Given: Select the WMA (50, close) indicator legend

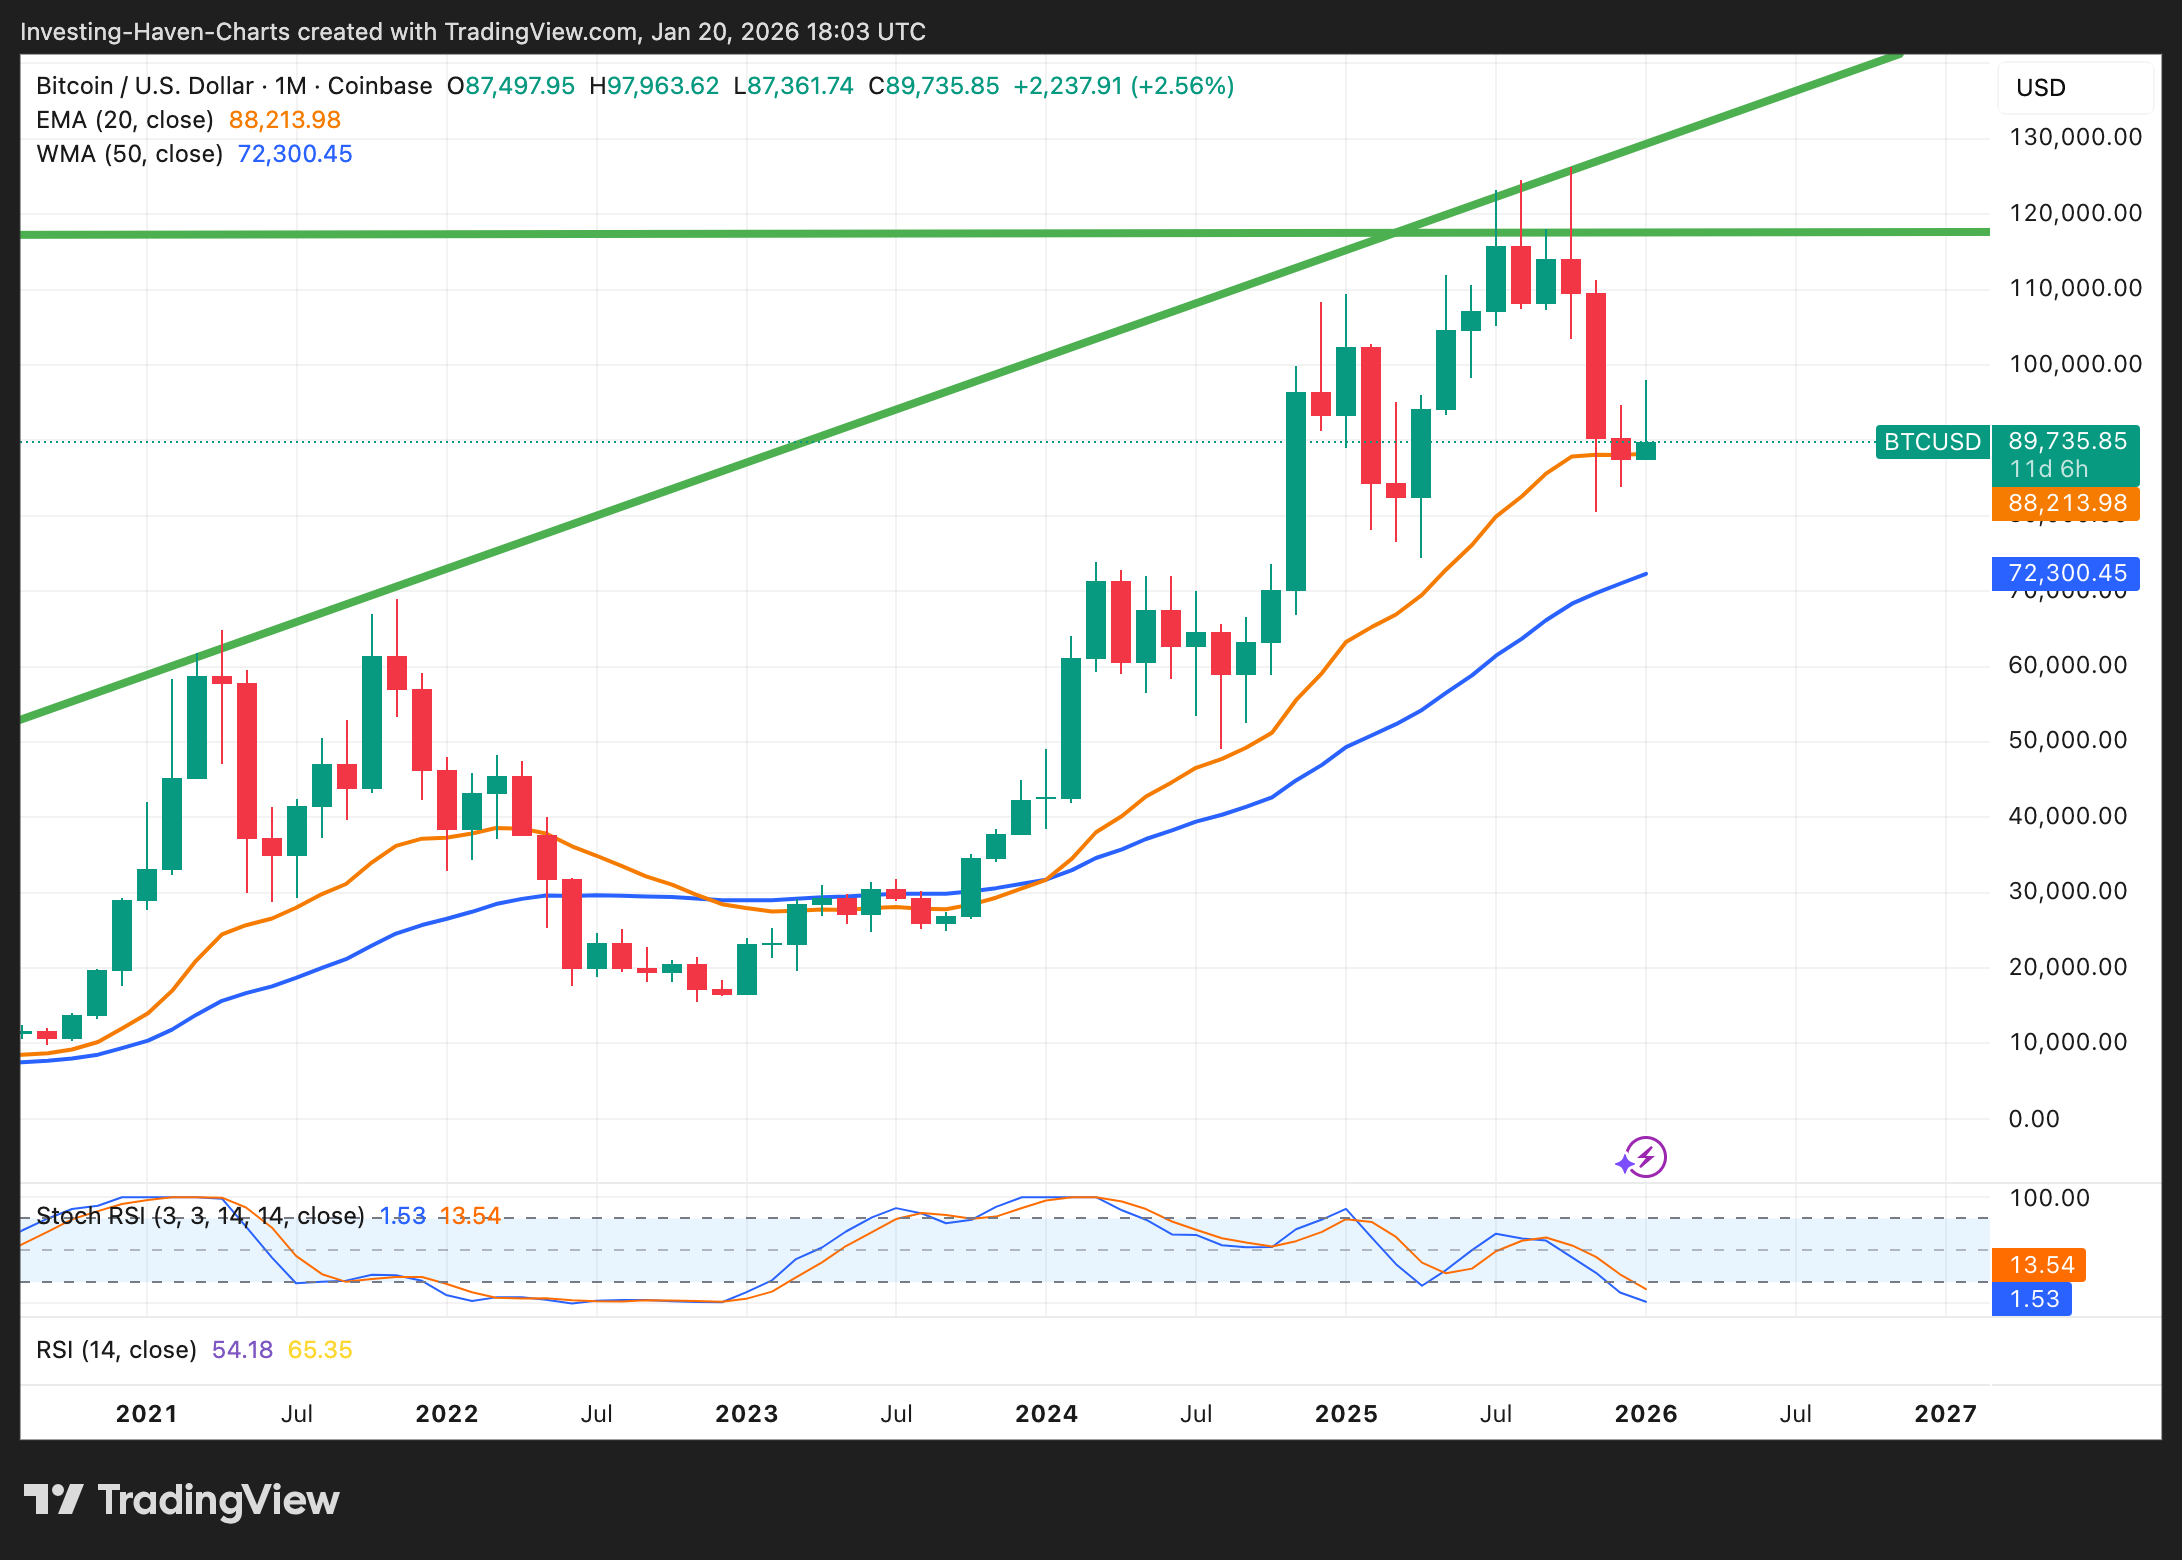Looking at the screenshot, I should point(129,154).
